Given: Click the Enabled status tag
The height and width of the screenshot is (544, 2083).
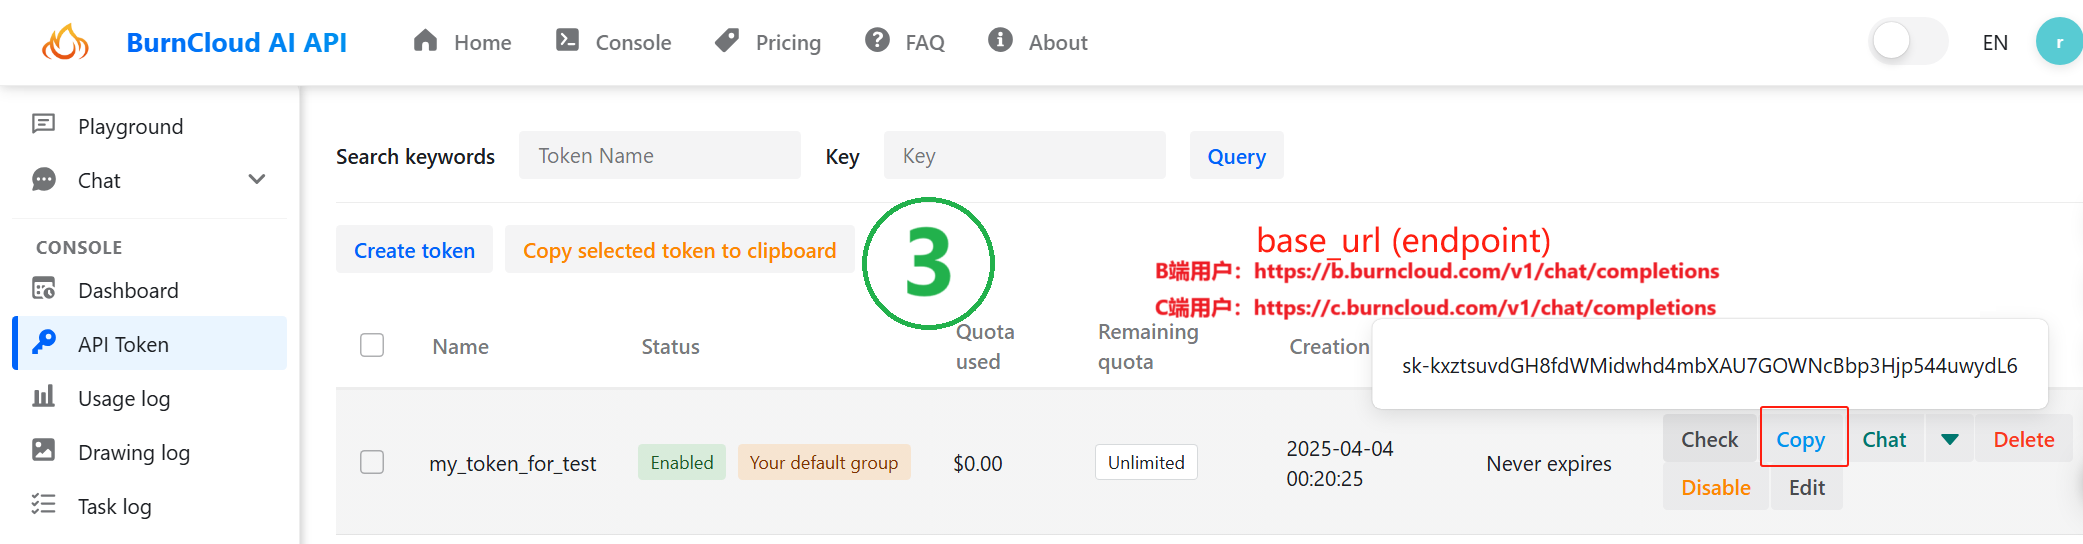Looking at the screenshot, I should (x=682, y=462).
